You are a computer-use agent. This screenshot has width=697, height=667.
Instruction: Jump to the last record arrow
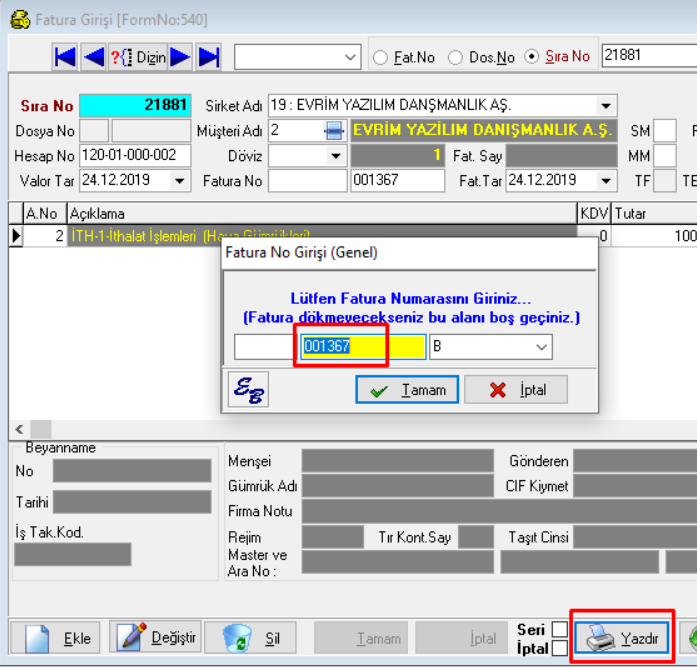[209, 57]
